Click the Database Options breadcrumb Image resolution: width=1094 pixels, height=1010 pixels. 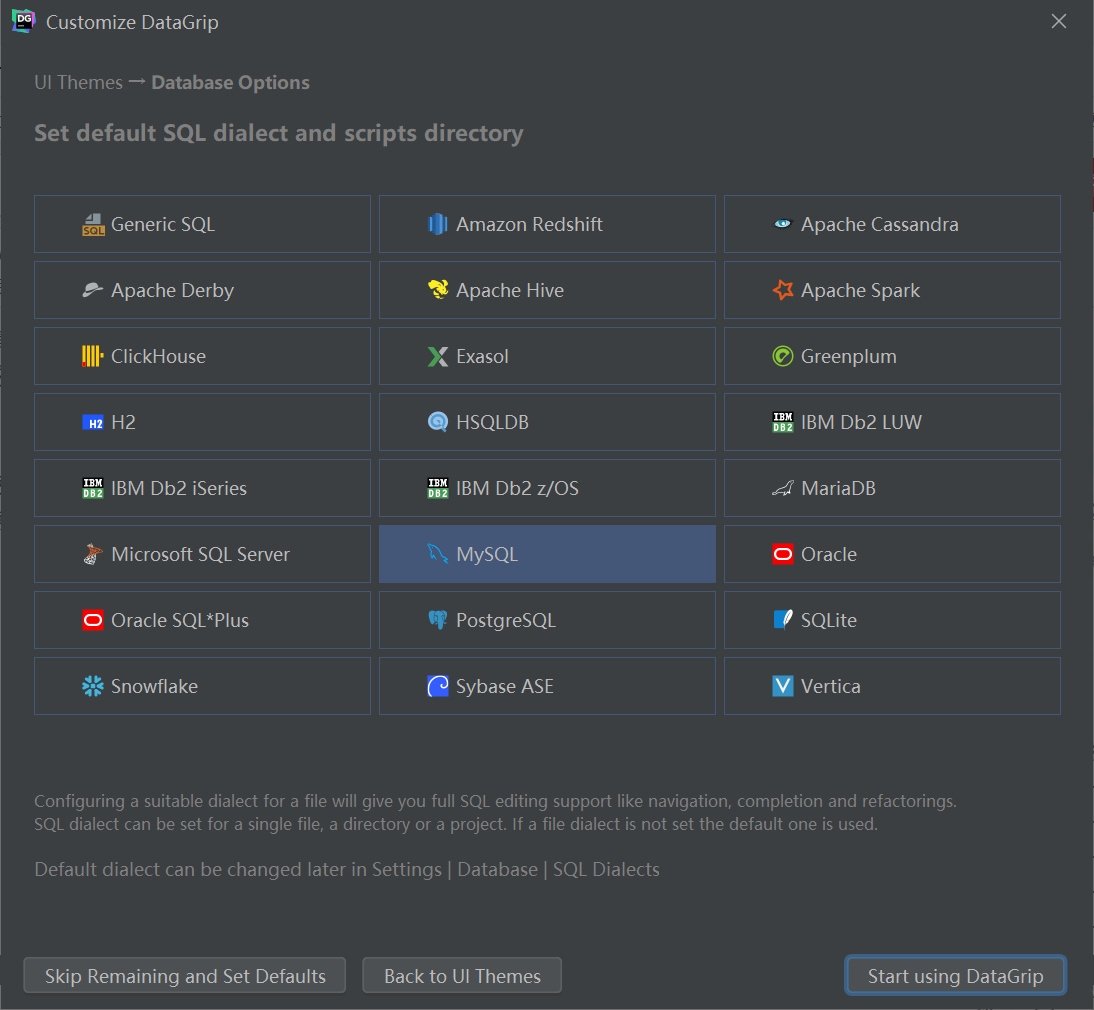[230, 82]
